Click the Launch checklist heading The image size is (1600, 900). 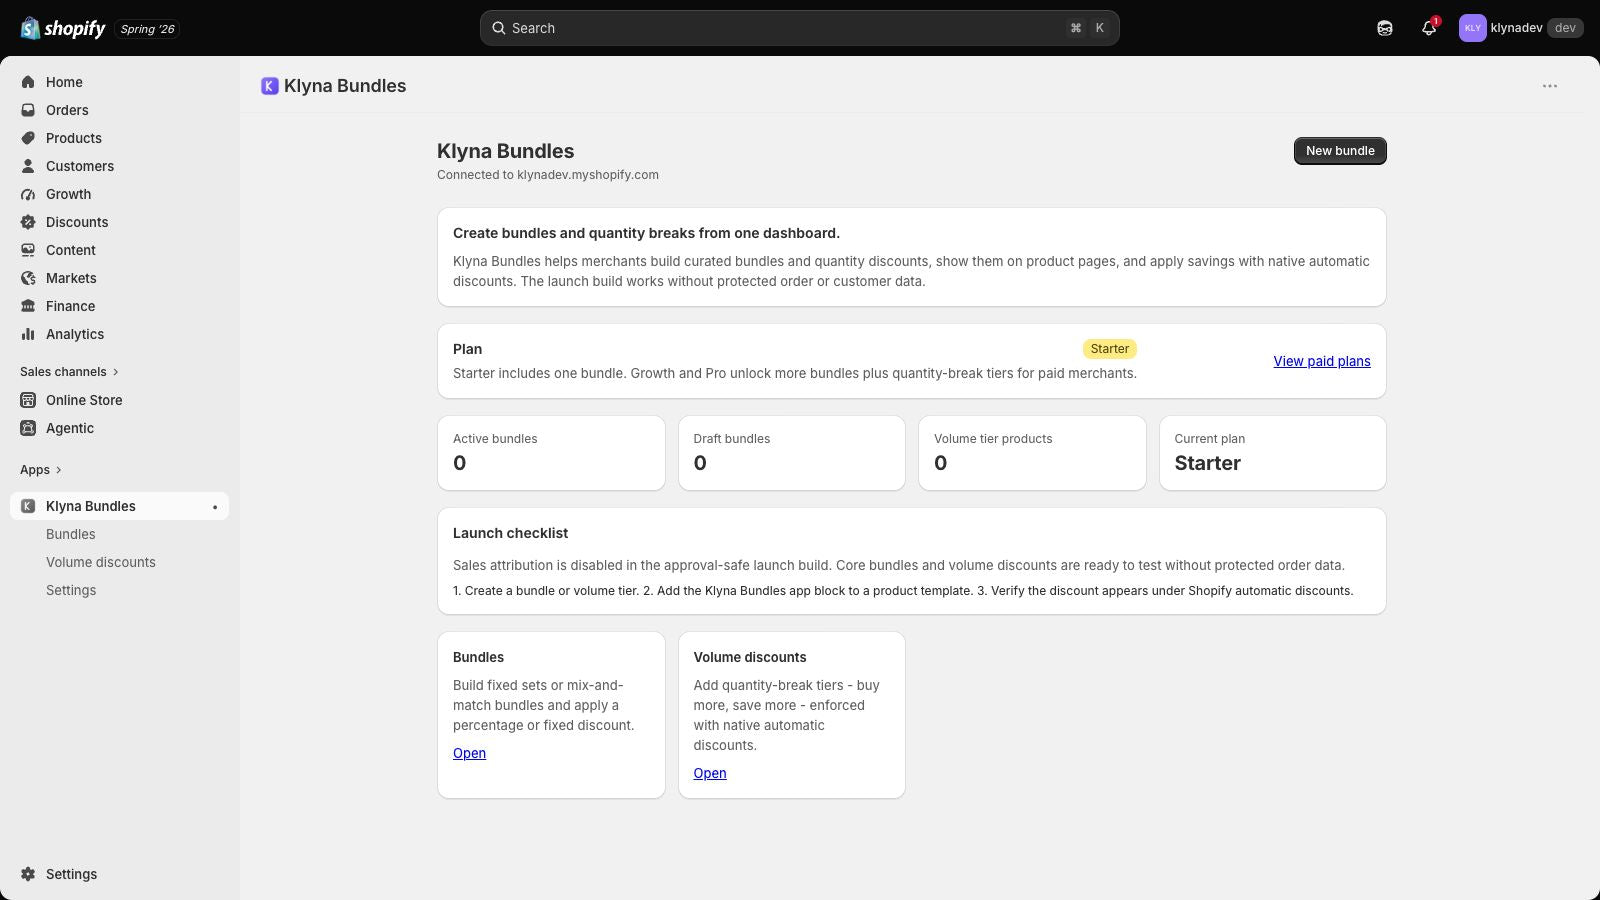point(511,533)
